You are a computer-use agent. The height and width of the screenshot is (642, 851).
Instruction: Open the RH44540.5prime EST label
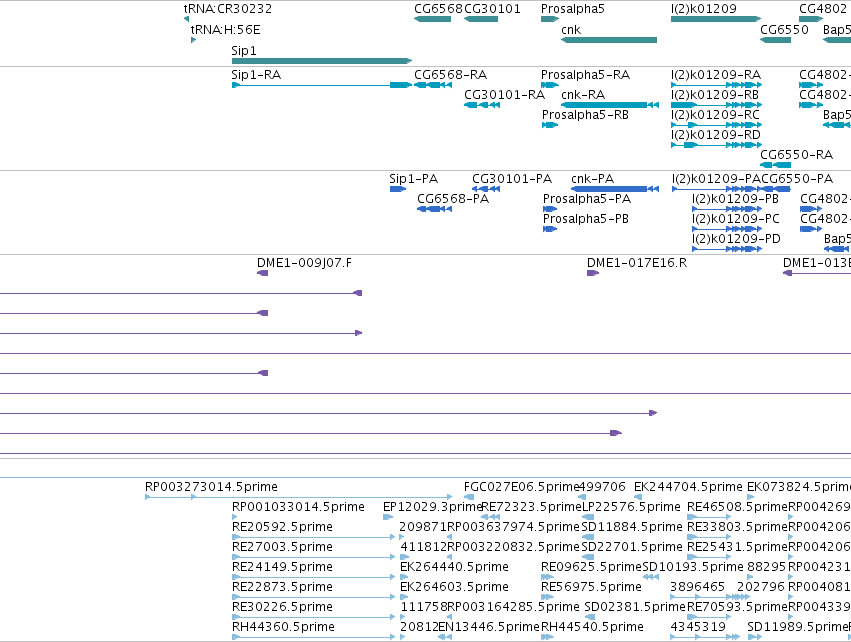[592, 627]
